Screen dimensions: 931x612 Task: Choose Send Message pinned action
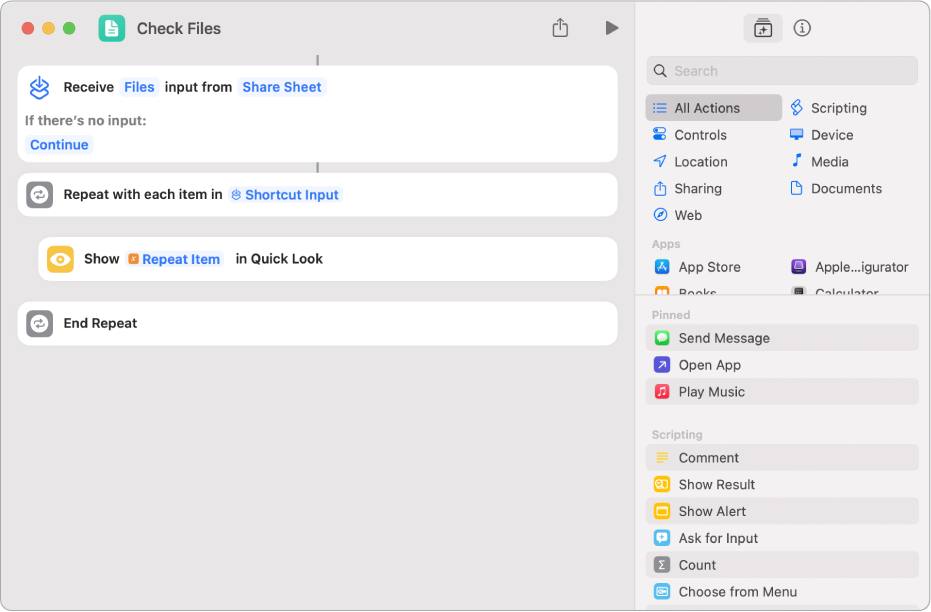pyautogui.click(x=724, y=338)
